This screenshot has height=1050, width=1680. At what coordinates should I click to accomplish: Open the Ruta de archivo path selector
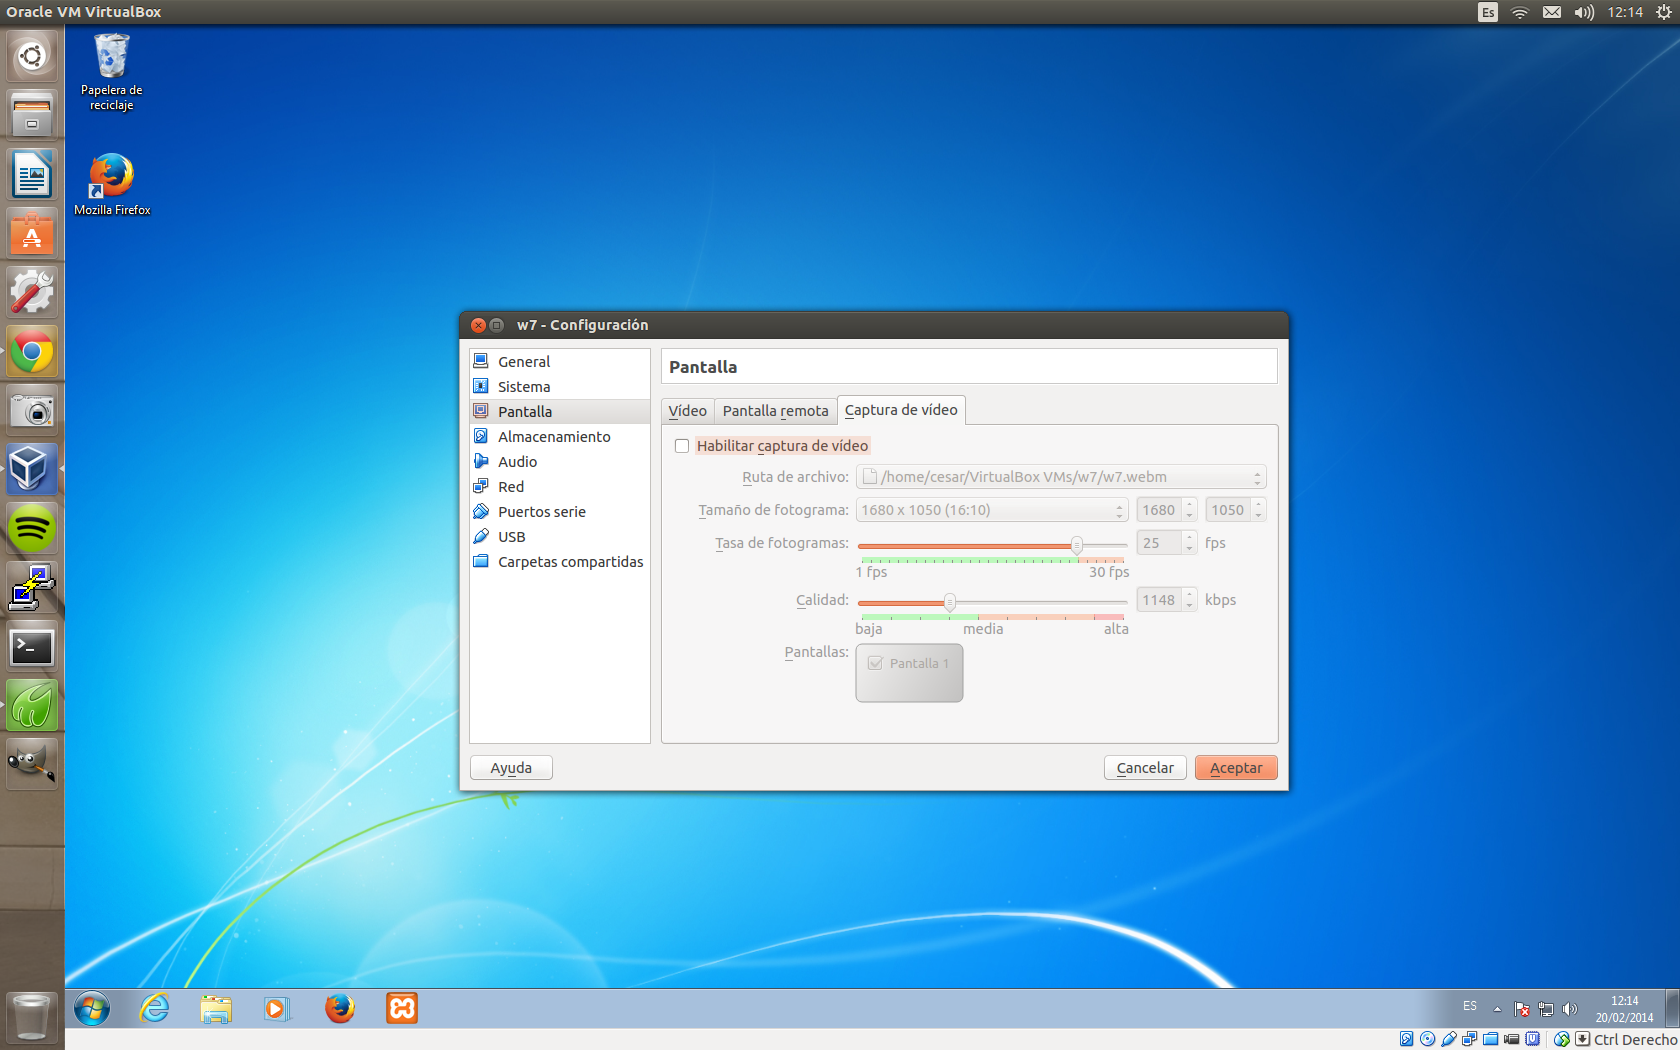[x=1060, y=477]
